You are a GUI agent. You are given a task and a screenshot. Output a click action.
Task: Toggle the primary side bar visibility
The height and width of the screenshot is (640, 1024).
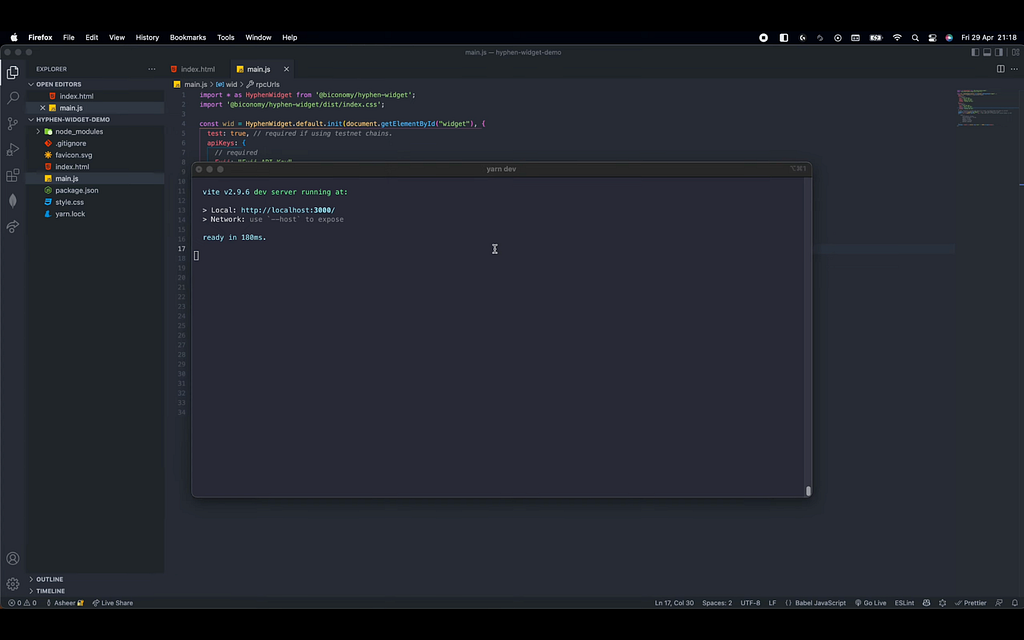pos(975,52)
